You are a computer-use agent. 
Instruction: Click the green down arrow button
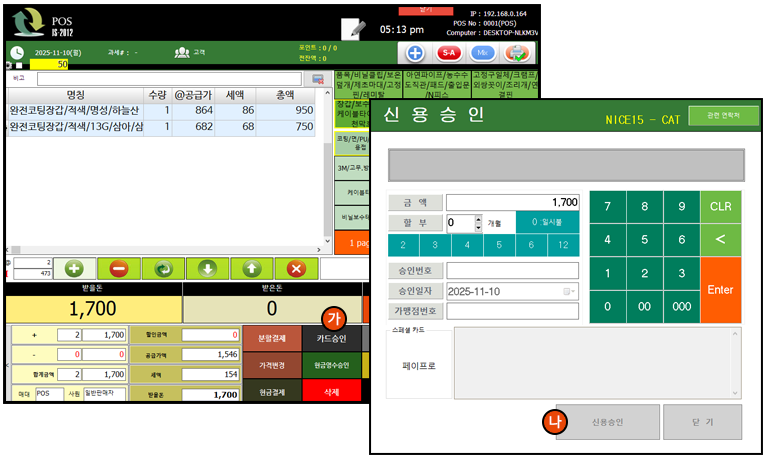tap(208, 269)
